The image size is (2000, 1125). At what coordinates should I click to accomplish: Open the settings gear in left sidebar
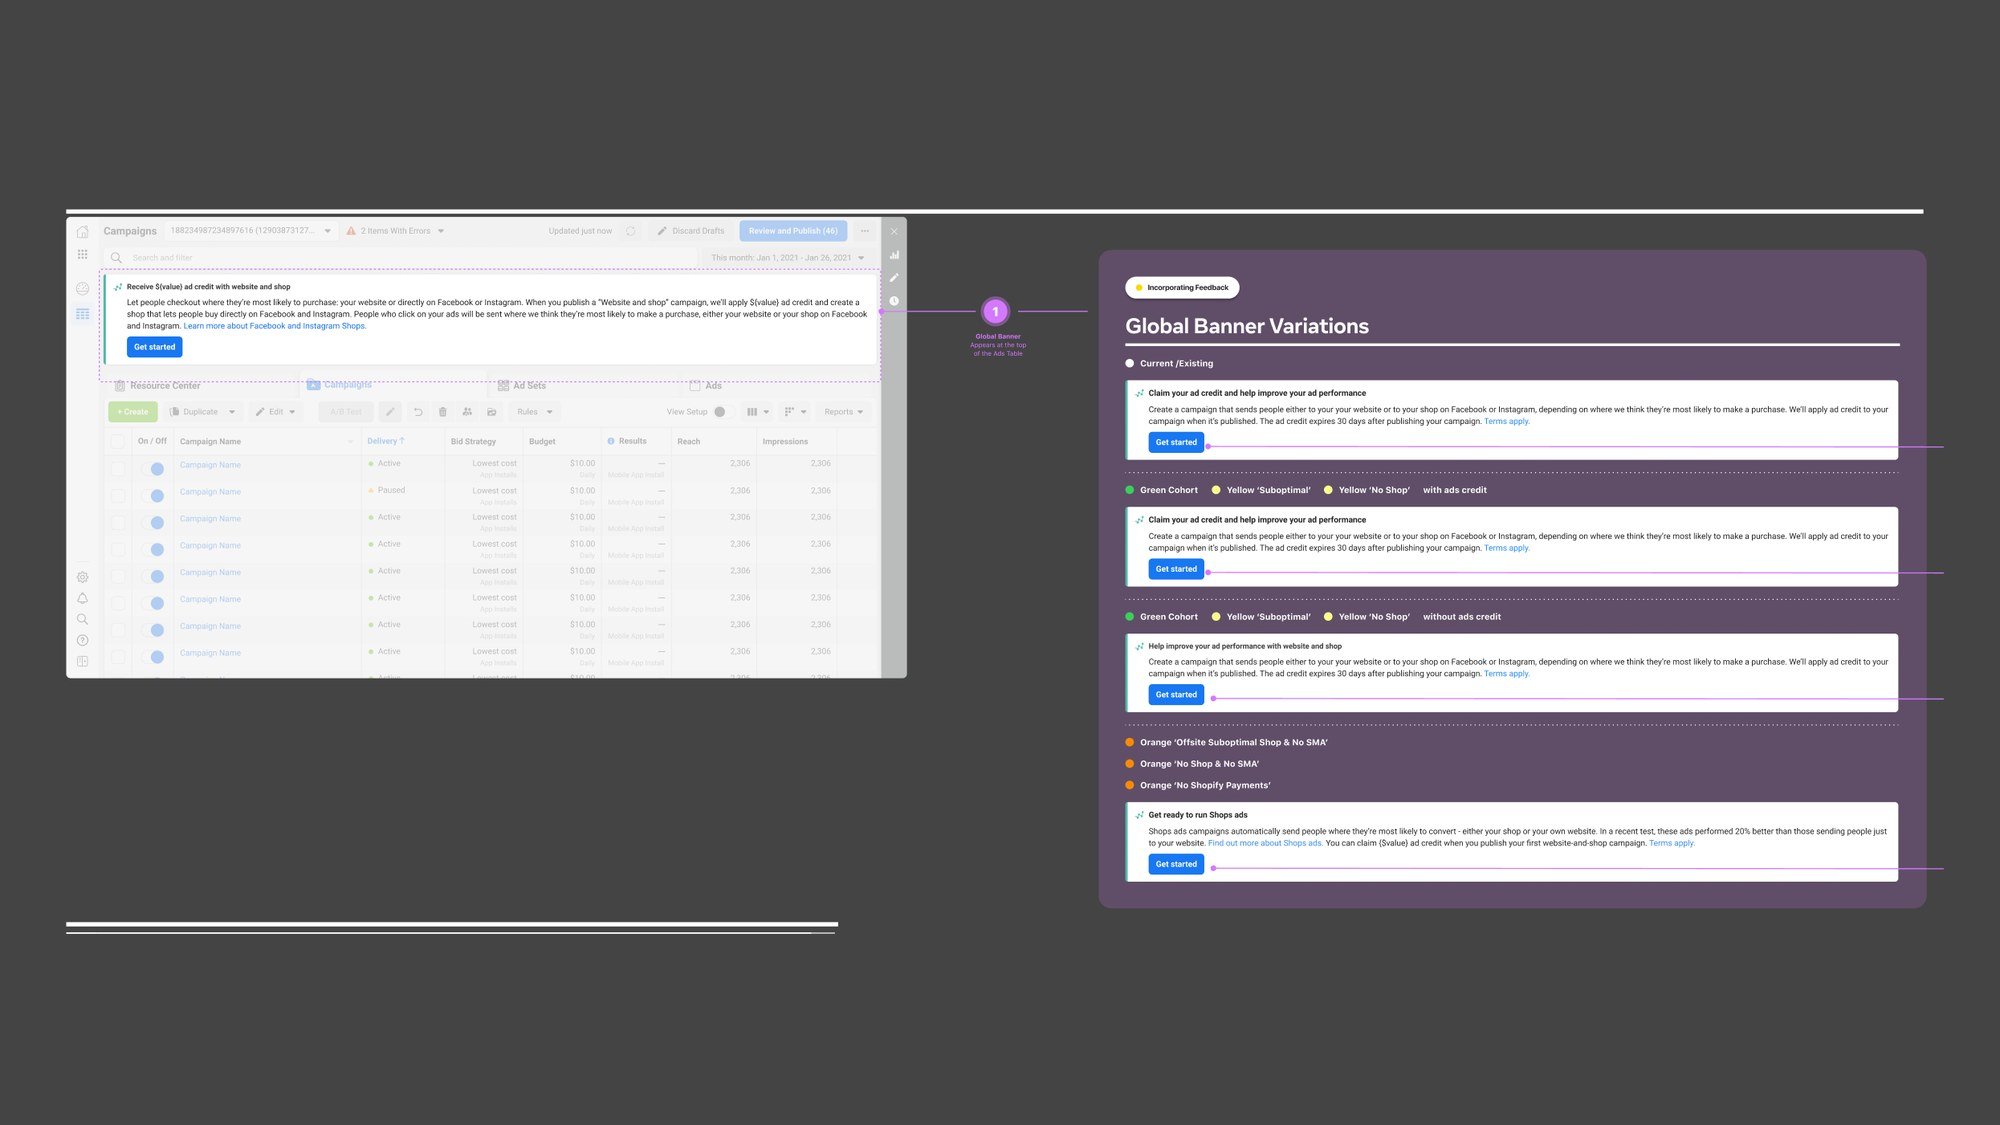(82, 577)
